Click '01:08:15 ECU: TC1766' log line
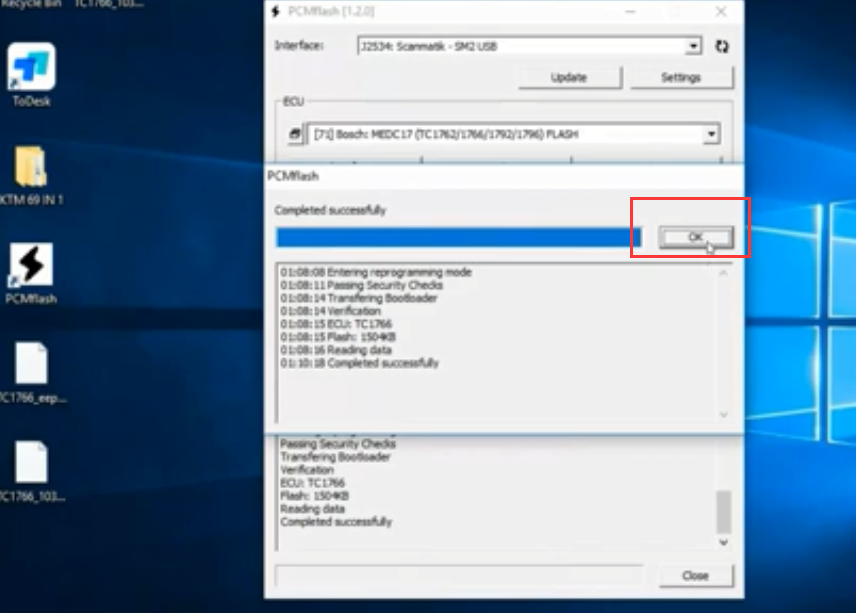The image size is (856, 613). coord(336,324)
